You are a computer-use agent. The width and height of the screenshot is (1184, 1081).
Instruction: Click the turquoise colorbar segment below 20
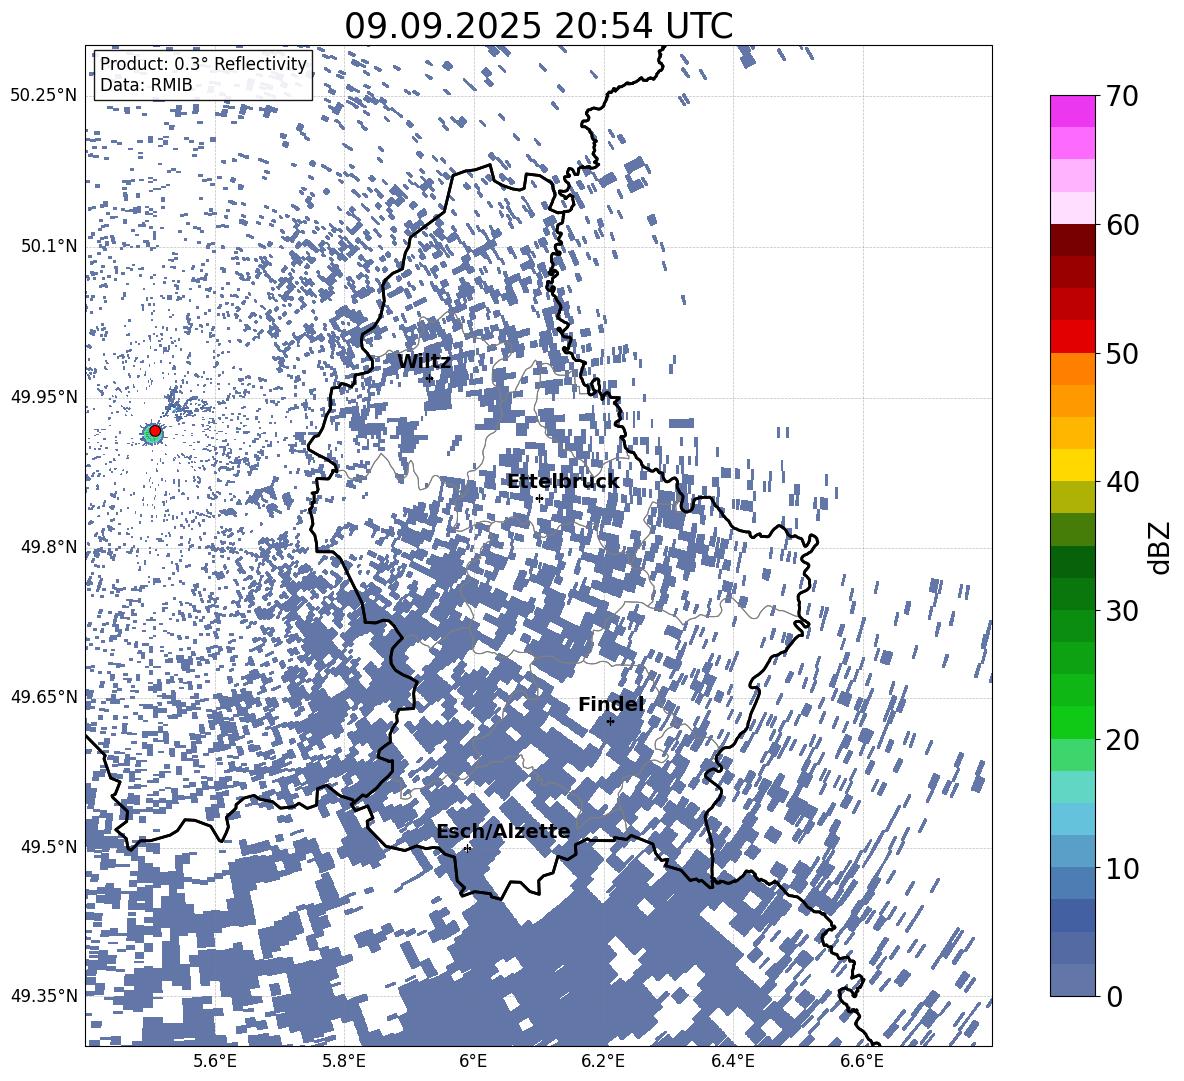tap(1072, 787)
